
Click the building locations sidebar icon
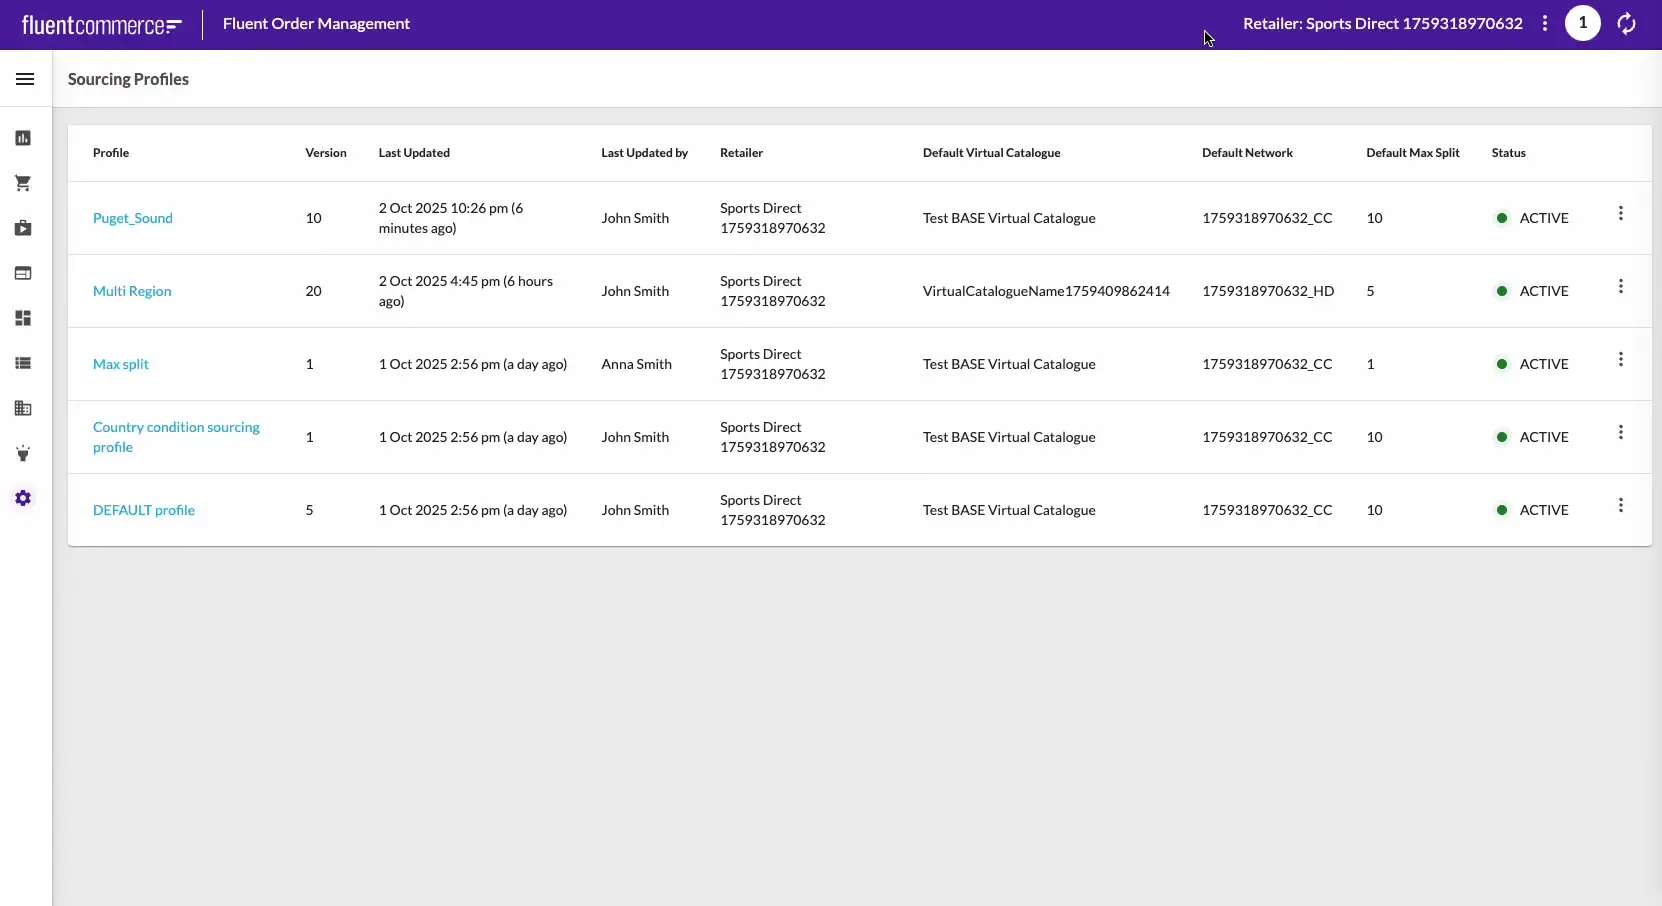tap(23, 408)
